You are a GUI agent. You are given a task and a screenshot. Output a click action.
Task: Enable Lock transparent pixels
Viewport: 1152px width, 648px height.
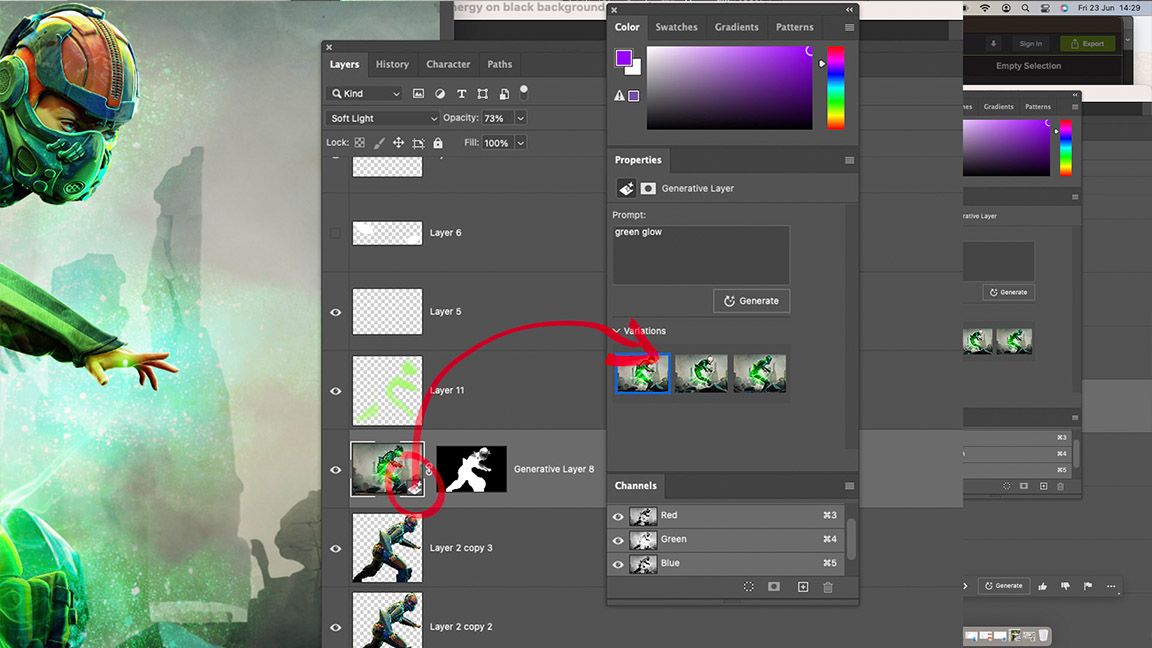click(359, 142)
